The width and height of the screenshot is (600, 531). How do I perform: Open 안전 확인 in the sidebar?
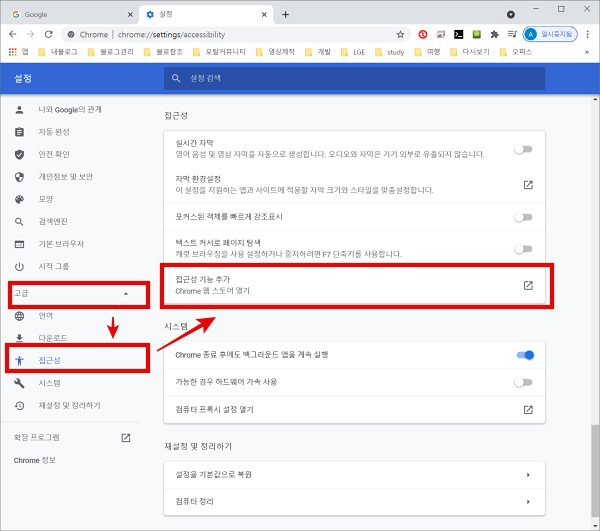(54, 154)
